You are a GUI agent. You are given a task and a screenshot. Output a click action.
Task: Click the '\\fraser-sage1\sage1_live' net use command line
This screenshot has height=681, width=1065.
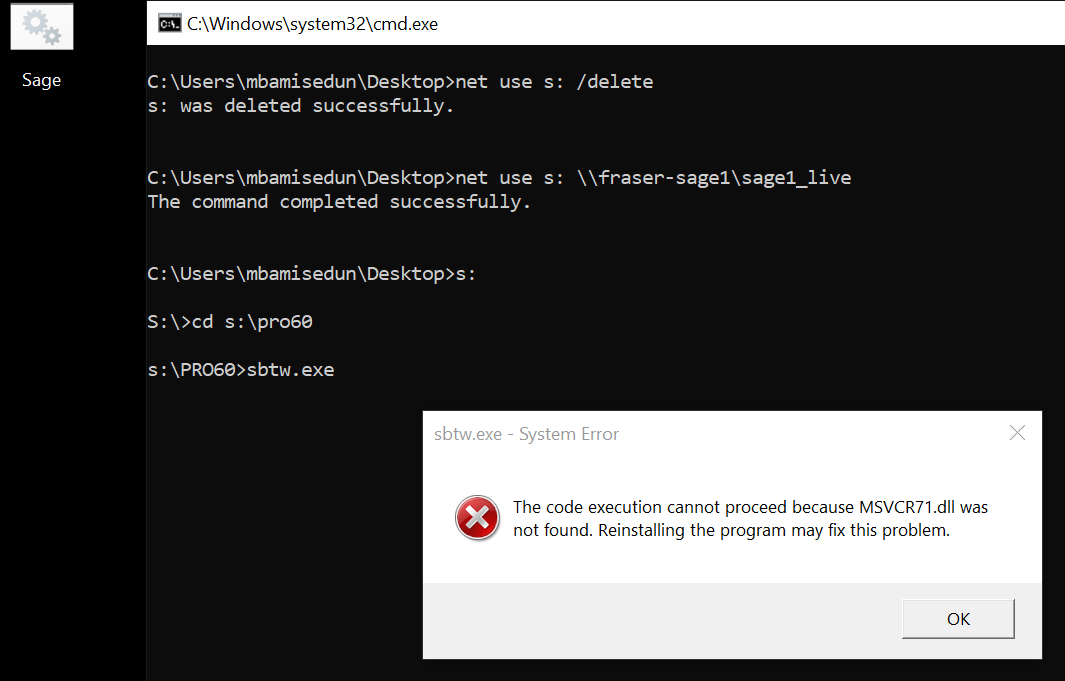pos(499,178)
